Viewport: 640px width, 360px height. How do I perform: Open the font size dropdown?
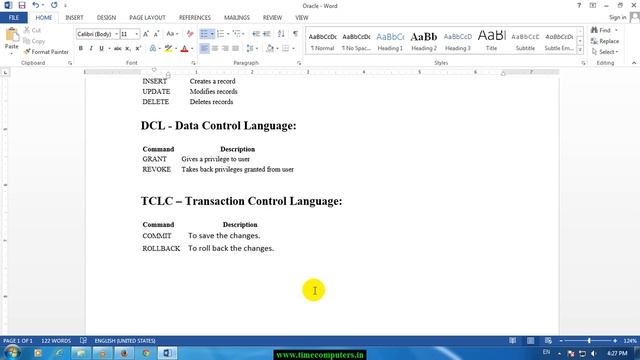(x=137, y=34)
